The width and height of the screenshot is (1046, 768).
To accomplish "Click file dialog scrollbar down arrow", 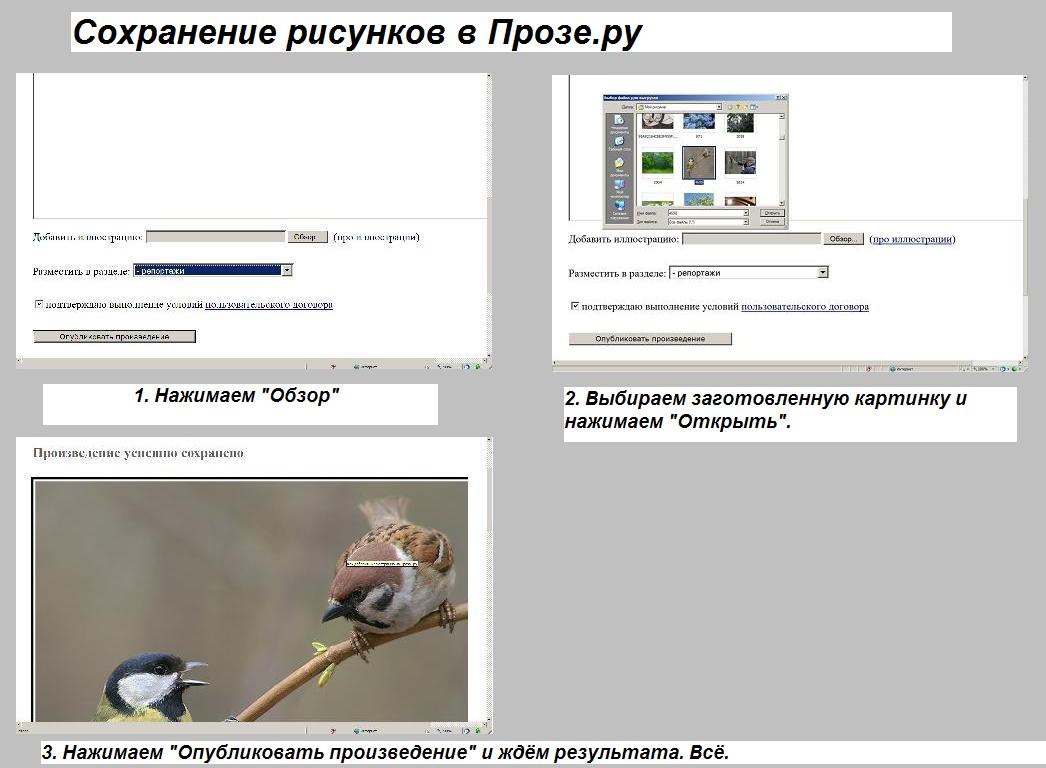I will [x=782, y=203].
